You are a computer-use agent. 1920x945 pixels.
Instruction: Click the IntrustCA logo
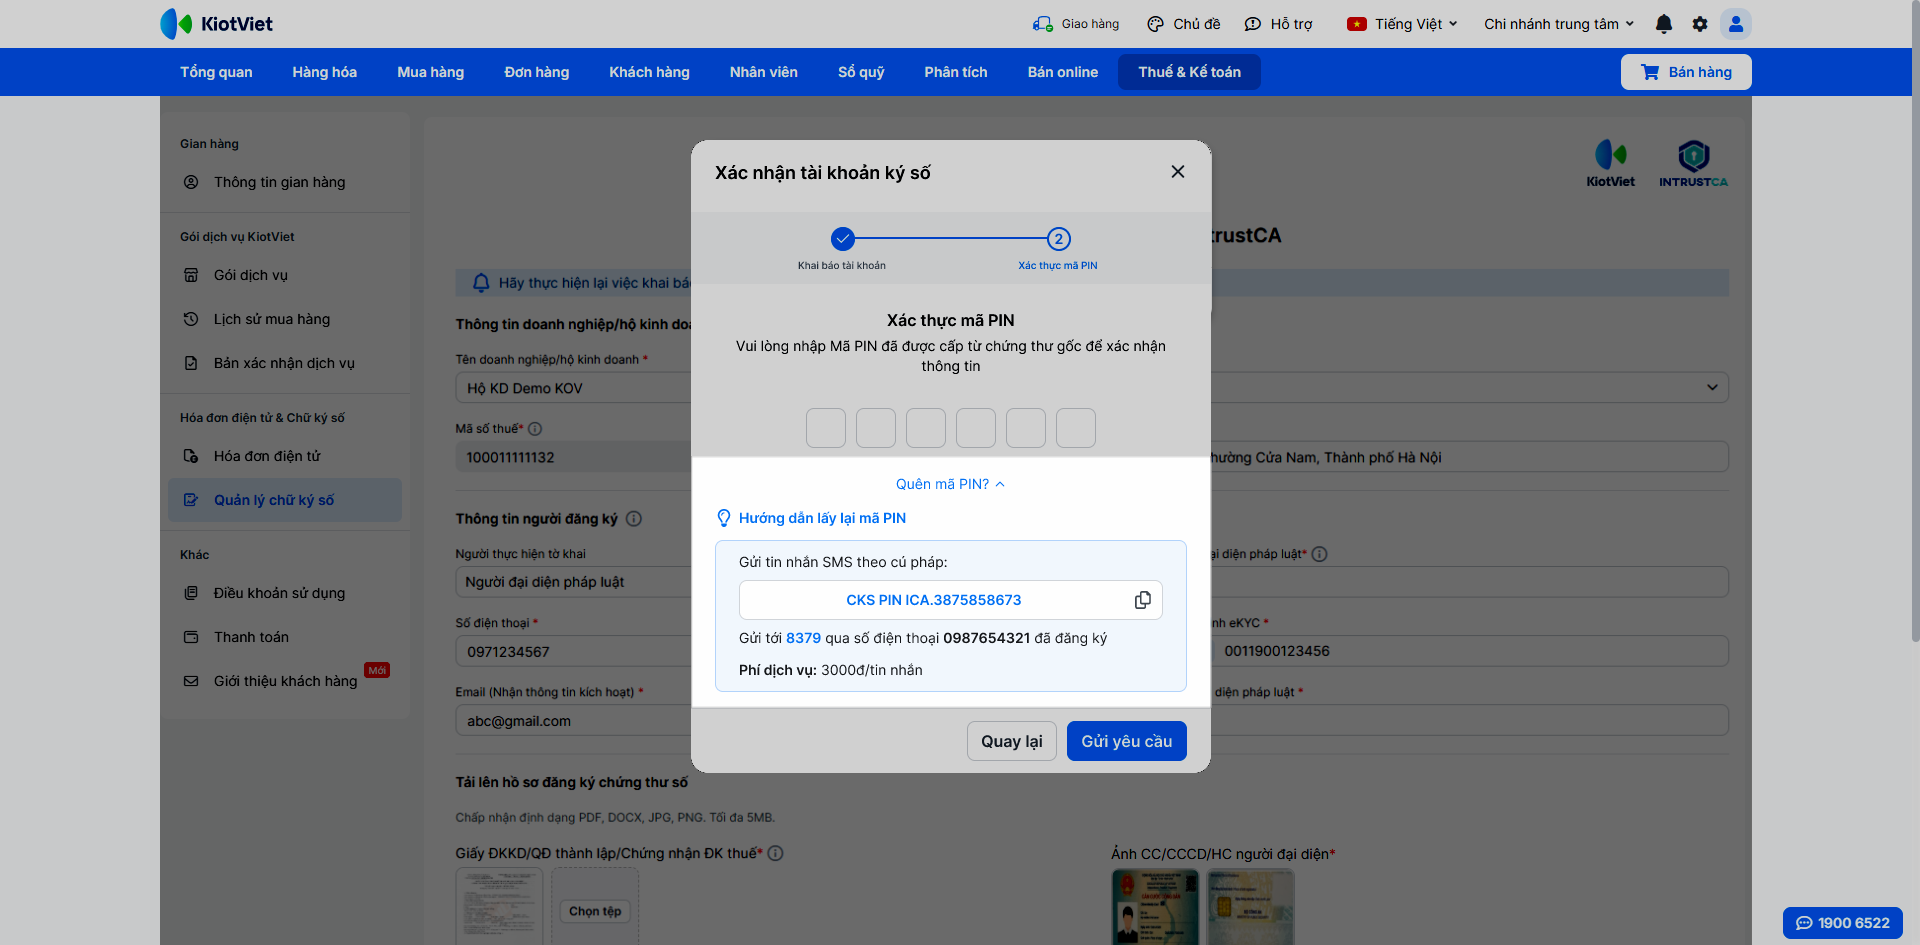[1693, 164]
